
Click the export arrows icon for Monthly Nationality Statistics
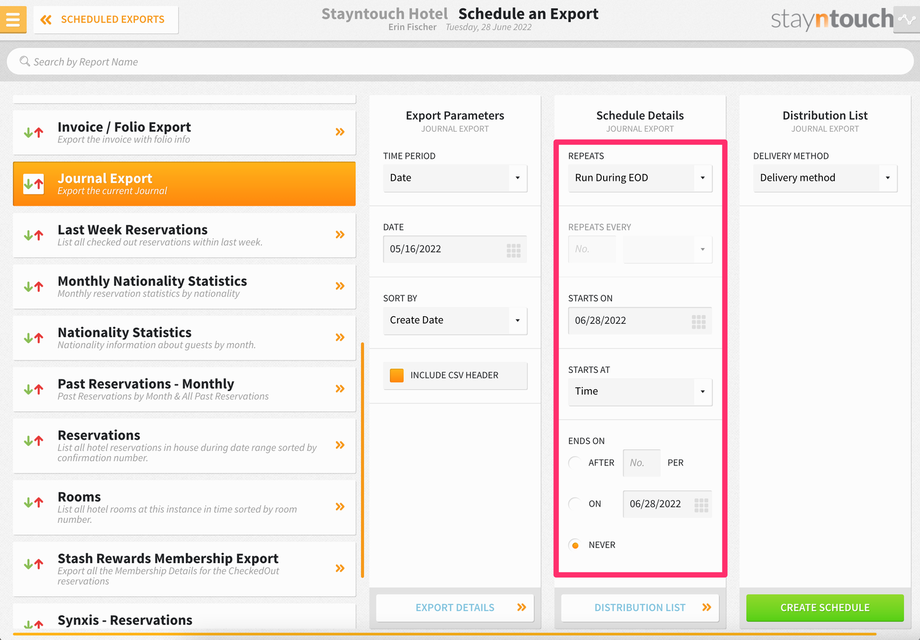click(x=33, y=286)
